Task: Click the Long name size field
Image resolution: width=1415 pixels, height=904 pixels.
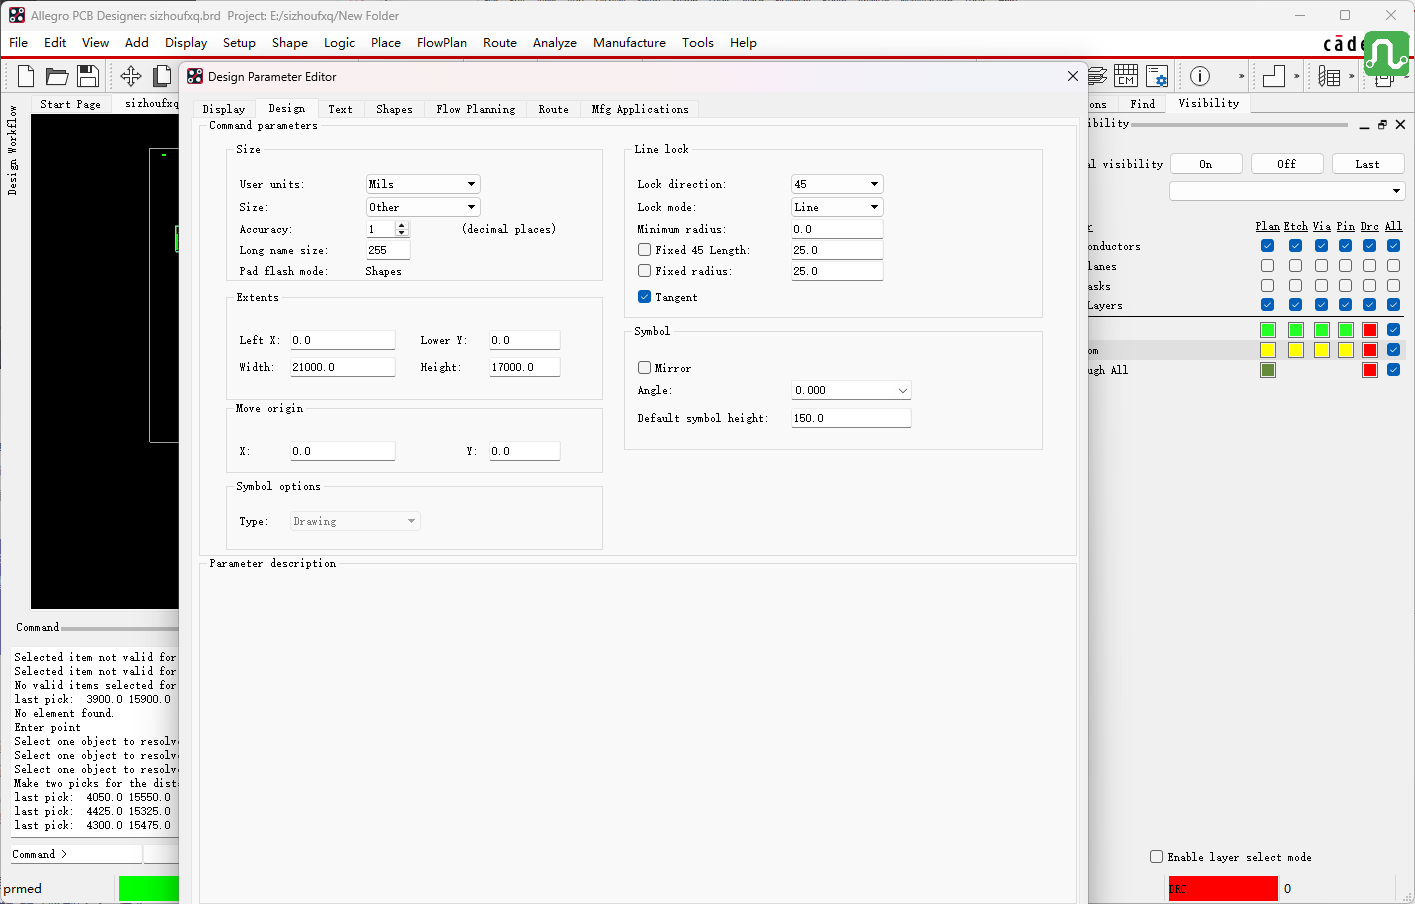Action: 388,250
